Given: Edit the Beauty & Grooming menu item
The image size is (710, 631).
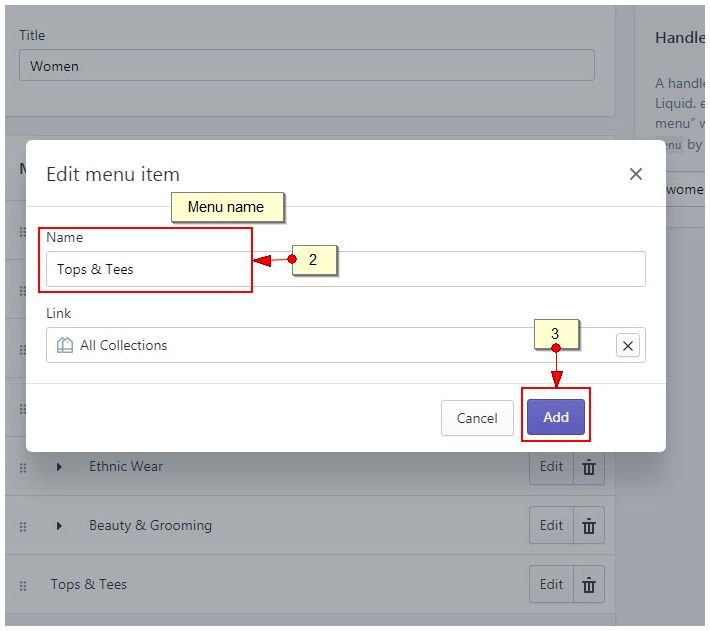Looking at the screenshot, I should (551, 526).
